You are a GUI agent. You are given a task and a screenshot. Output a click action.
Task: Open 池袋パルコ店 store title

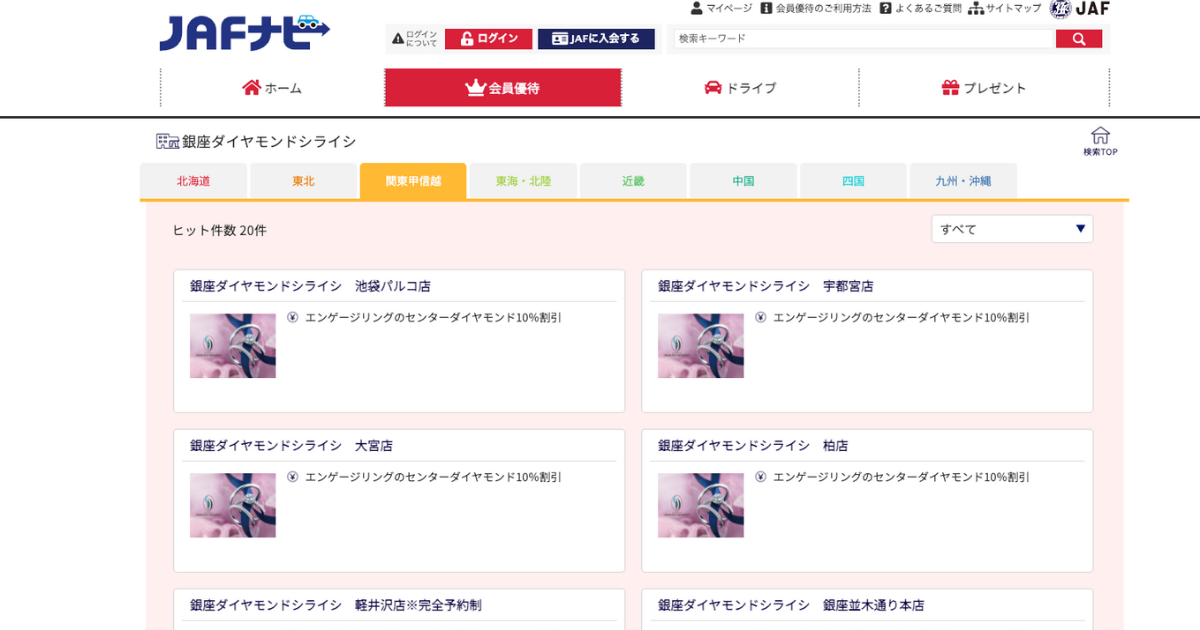[x=310, y=286]
